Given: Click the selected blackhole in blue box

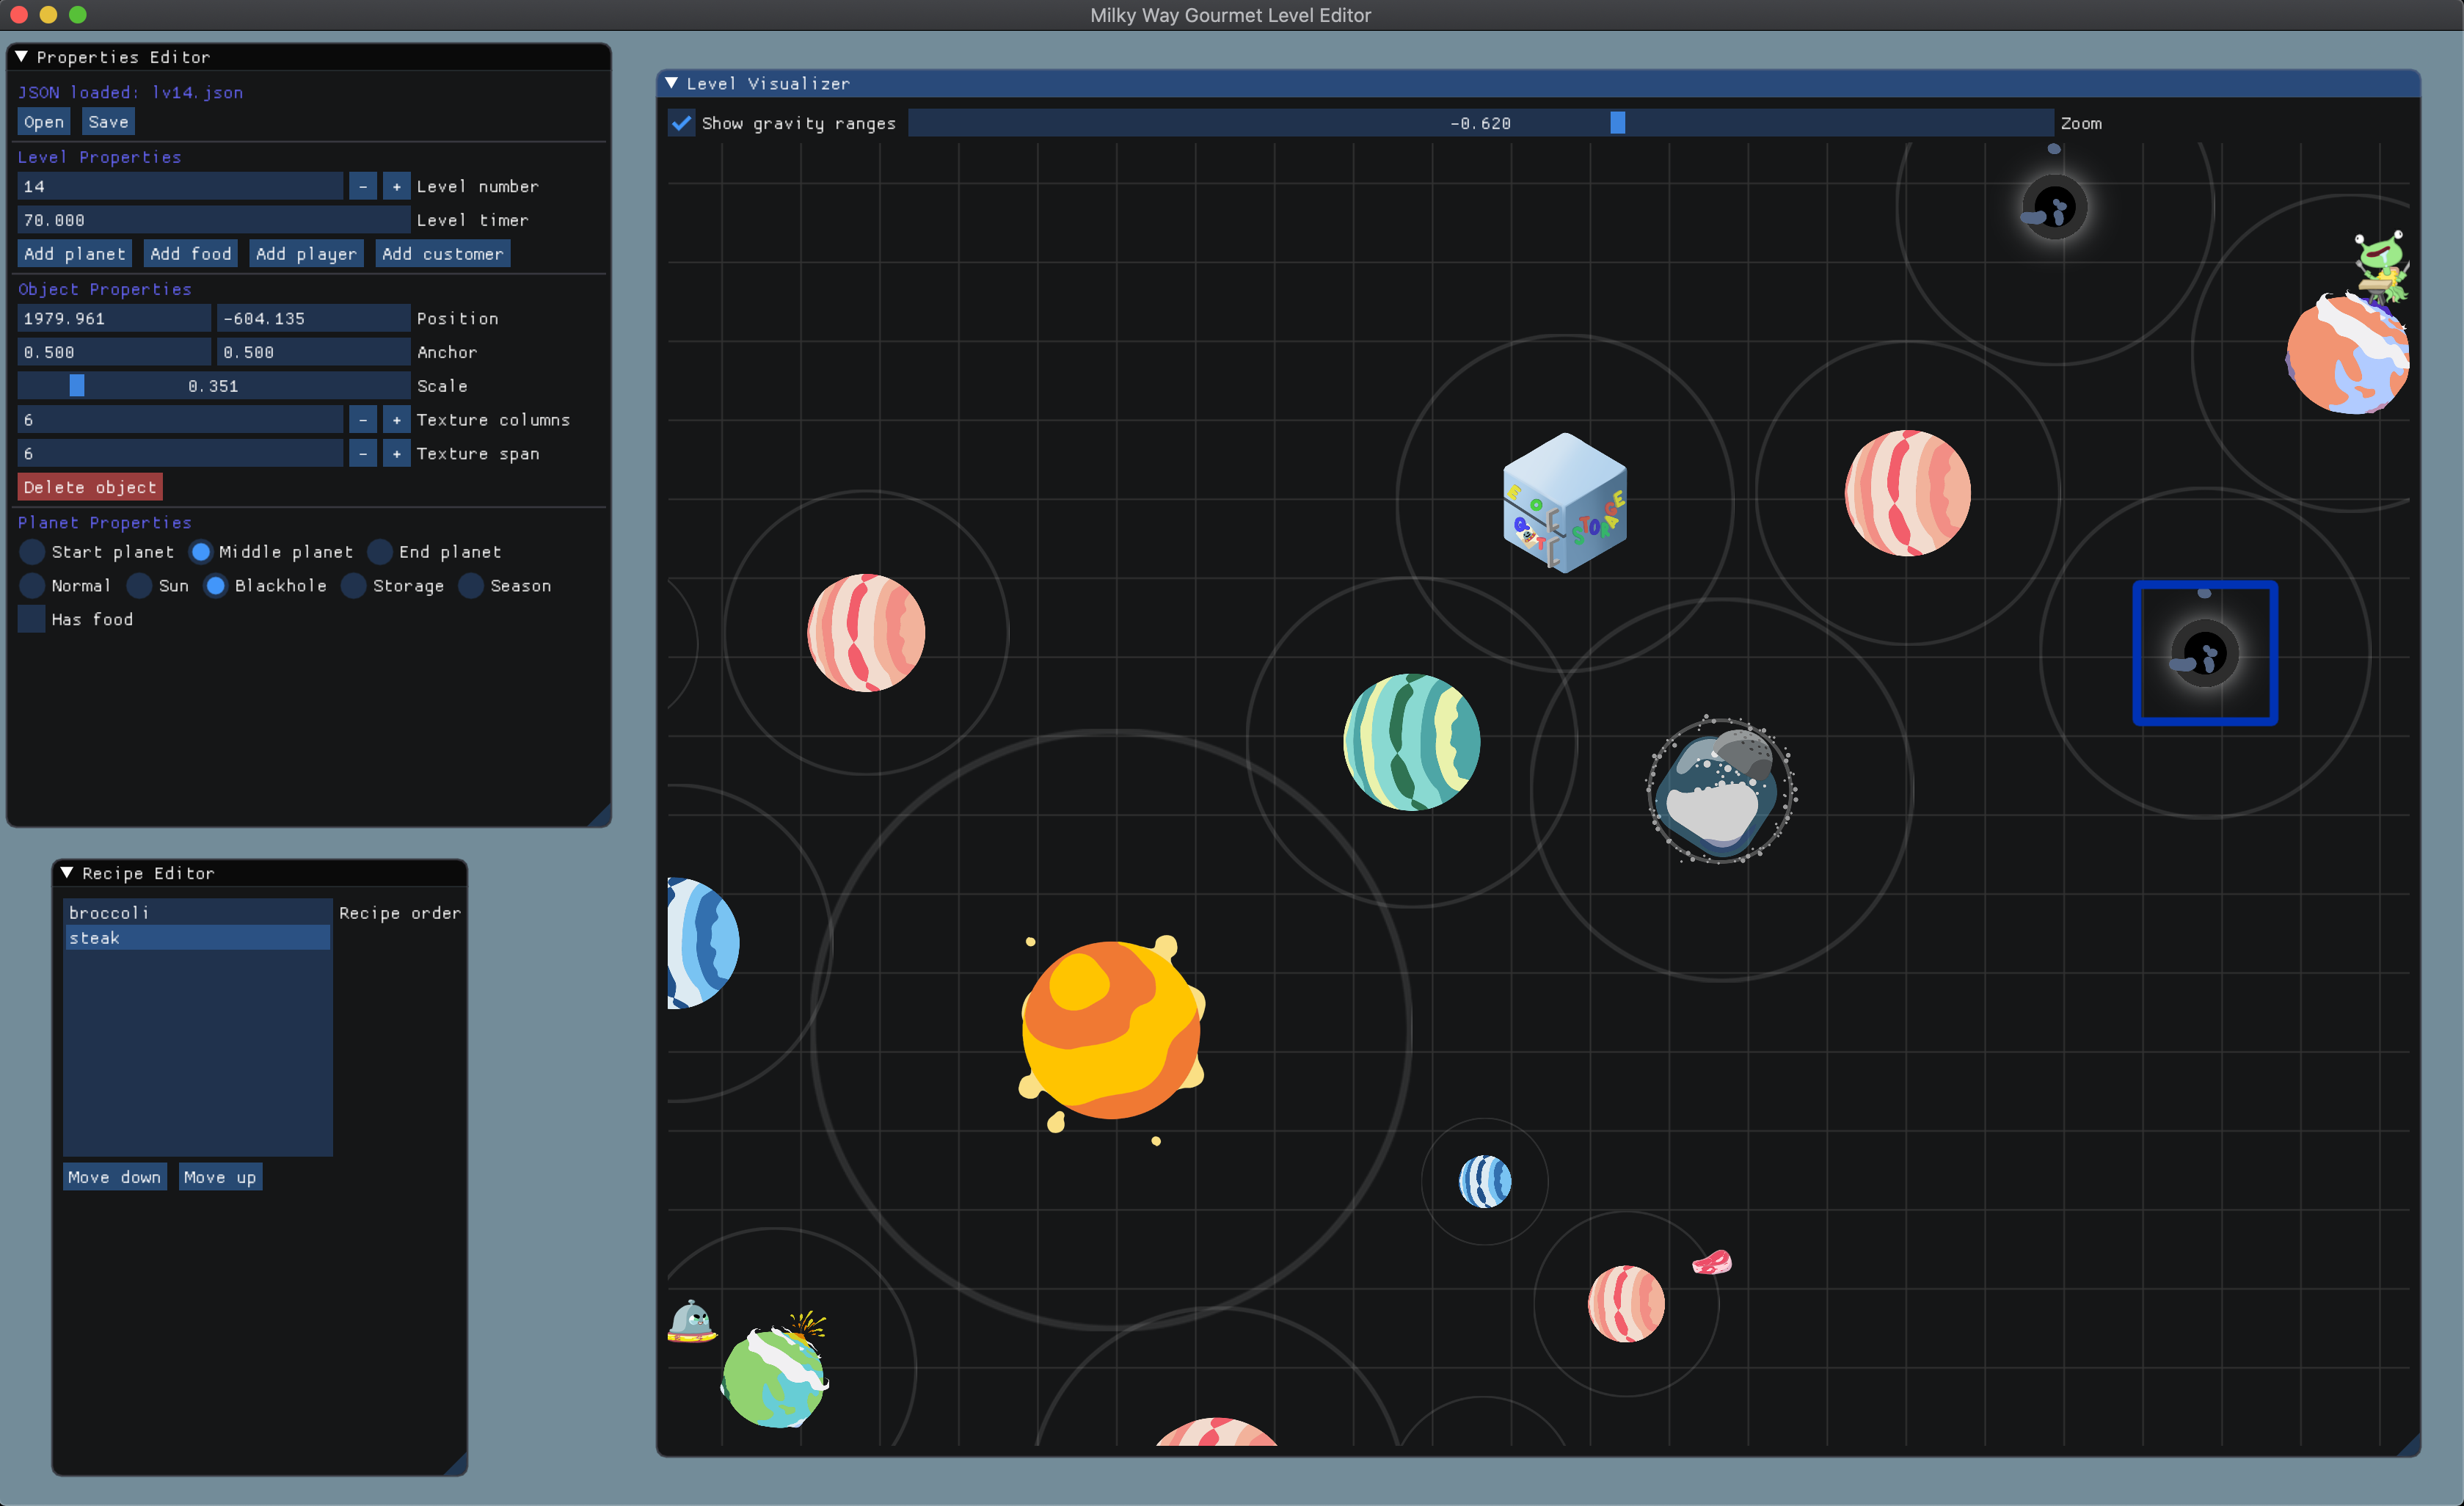Looking at the screenshot, I should tap(2204, 654).
